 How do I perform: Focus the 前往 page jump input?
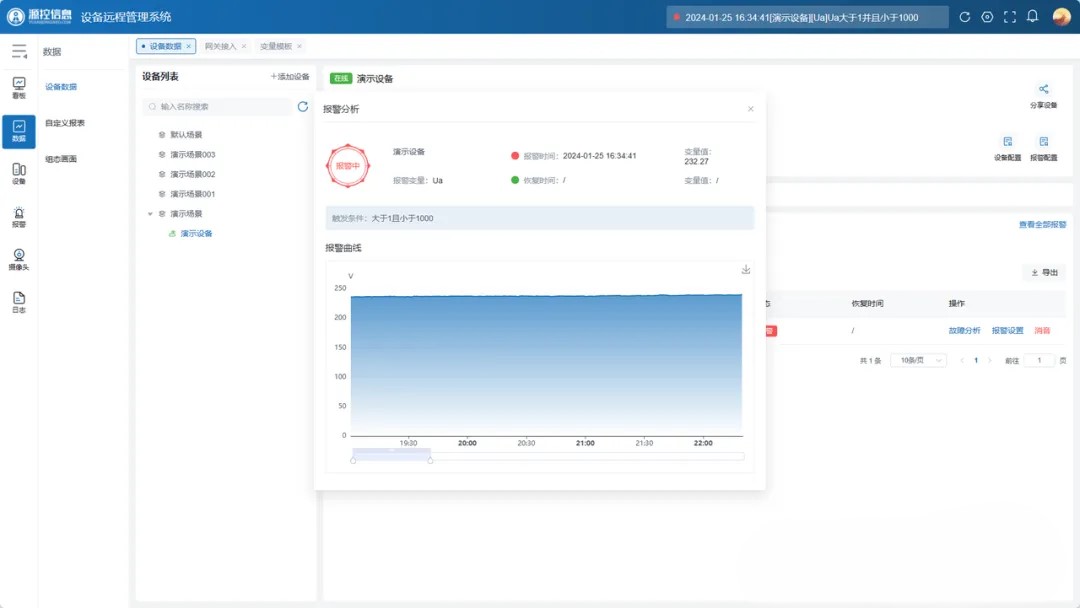click(x=1039, y=360)
